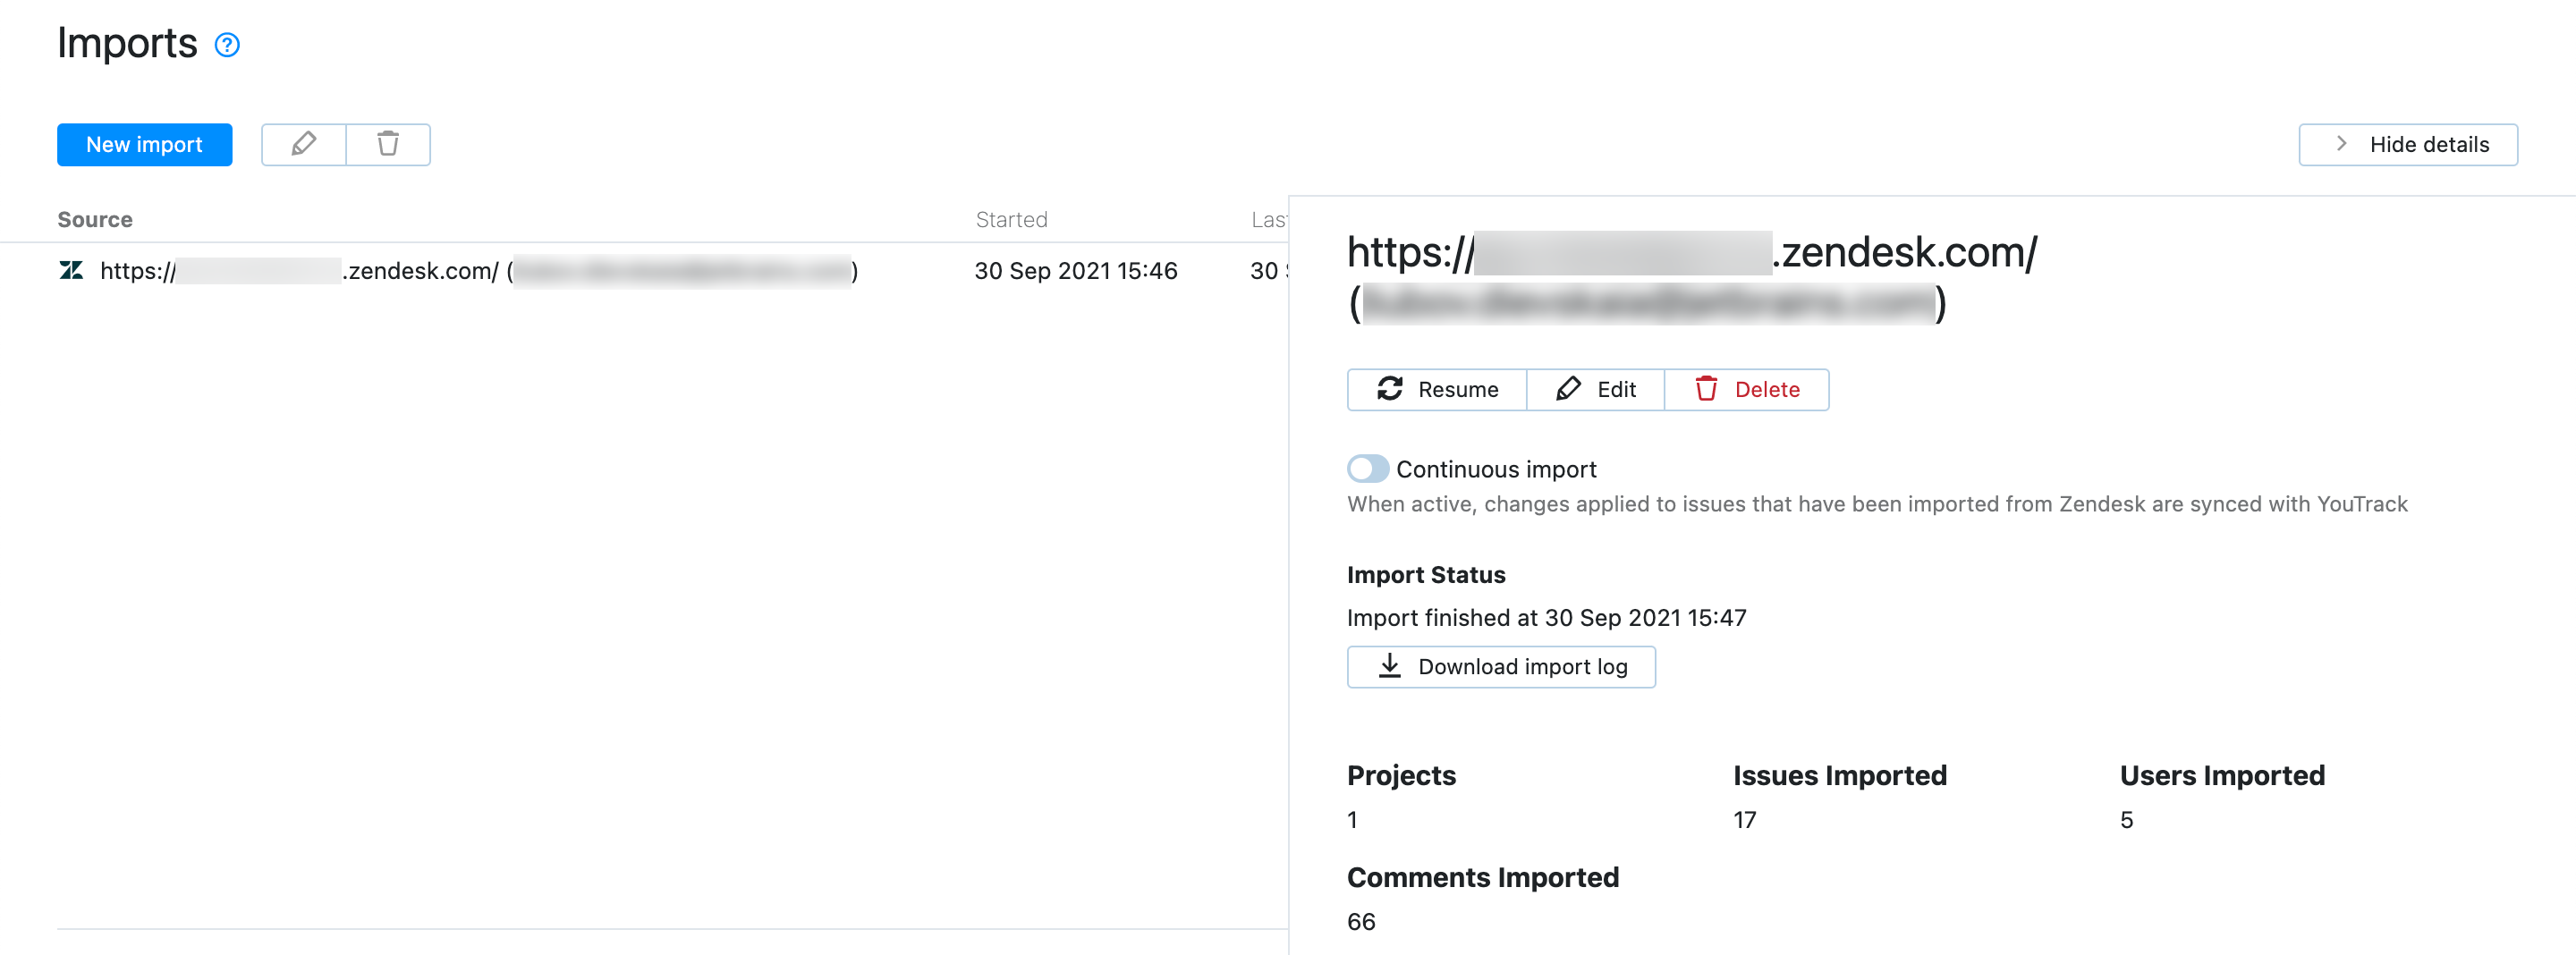Click the chevron inside Hide details button
The width and height of the screenshot is (2576, 955).
pos(2341,144)
